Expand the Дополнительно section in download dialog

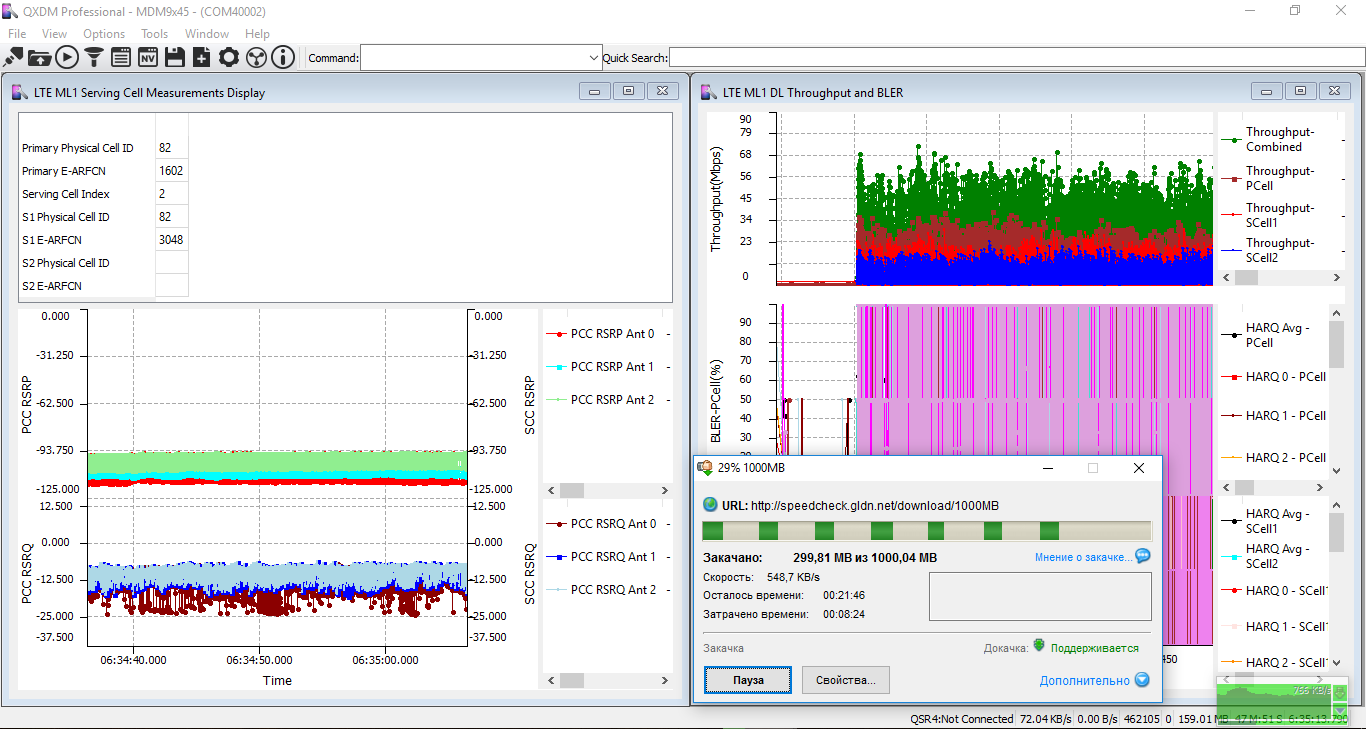tap(1094, 680)
